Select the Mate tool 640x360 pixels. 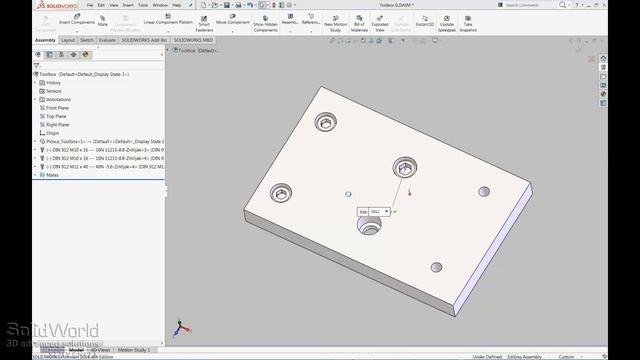click(x=102, y=21)
